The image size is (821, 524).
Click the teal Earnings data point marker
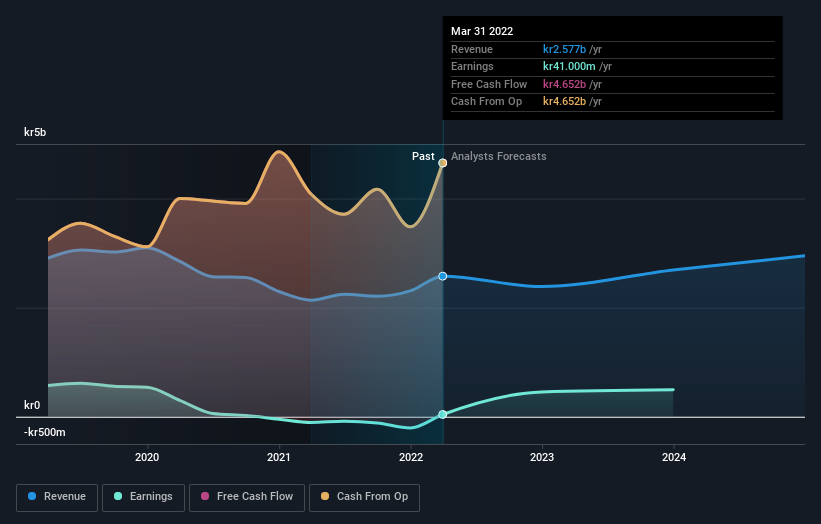tap(442, 414)
